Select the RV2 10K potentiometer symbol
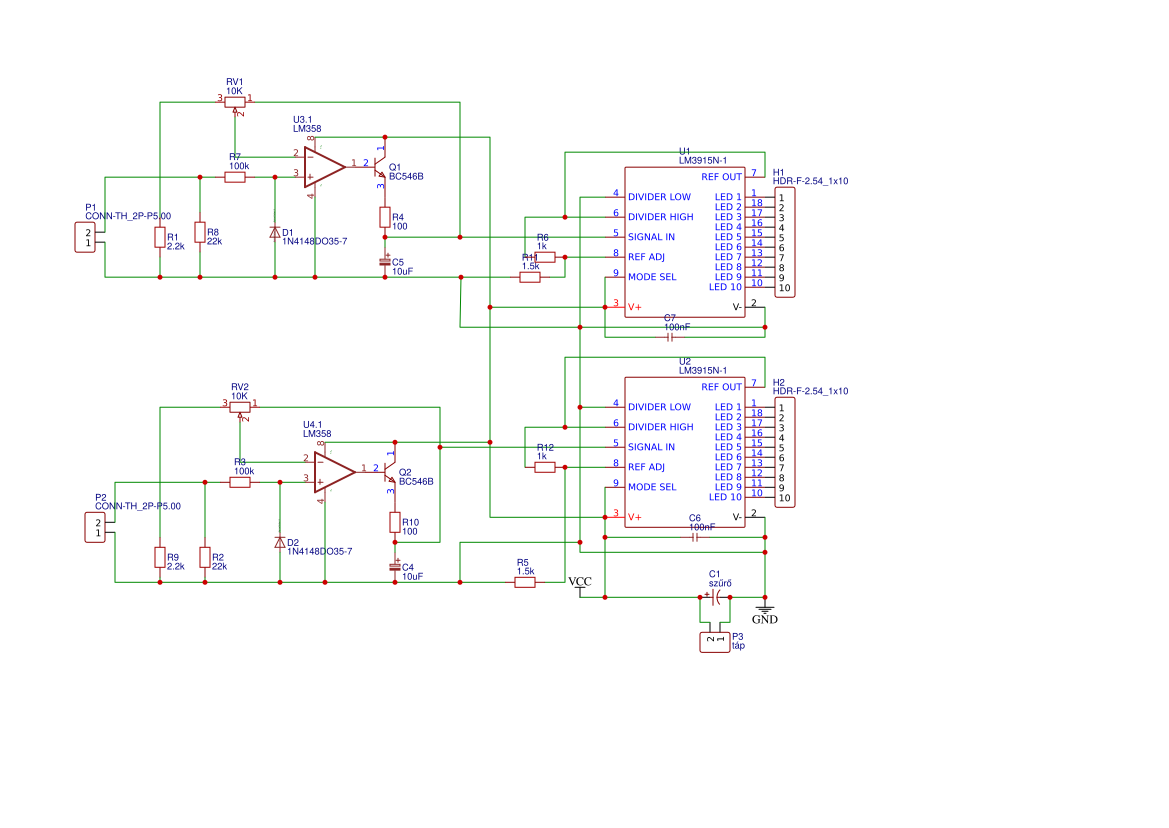 pos(239,408)
